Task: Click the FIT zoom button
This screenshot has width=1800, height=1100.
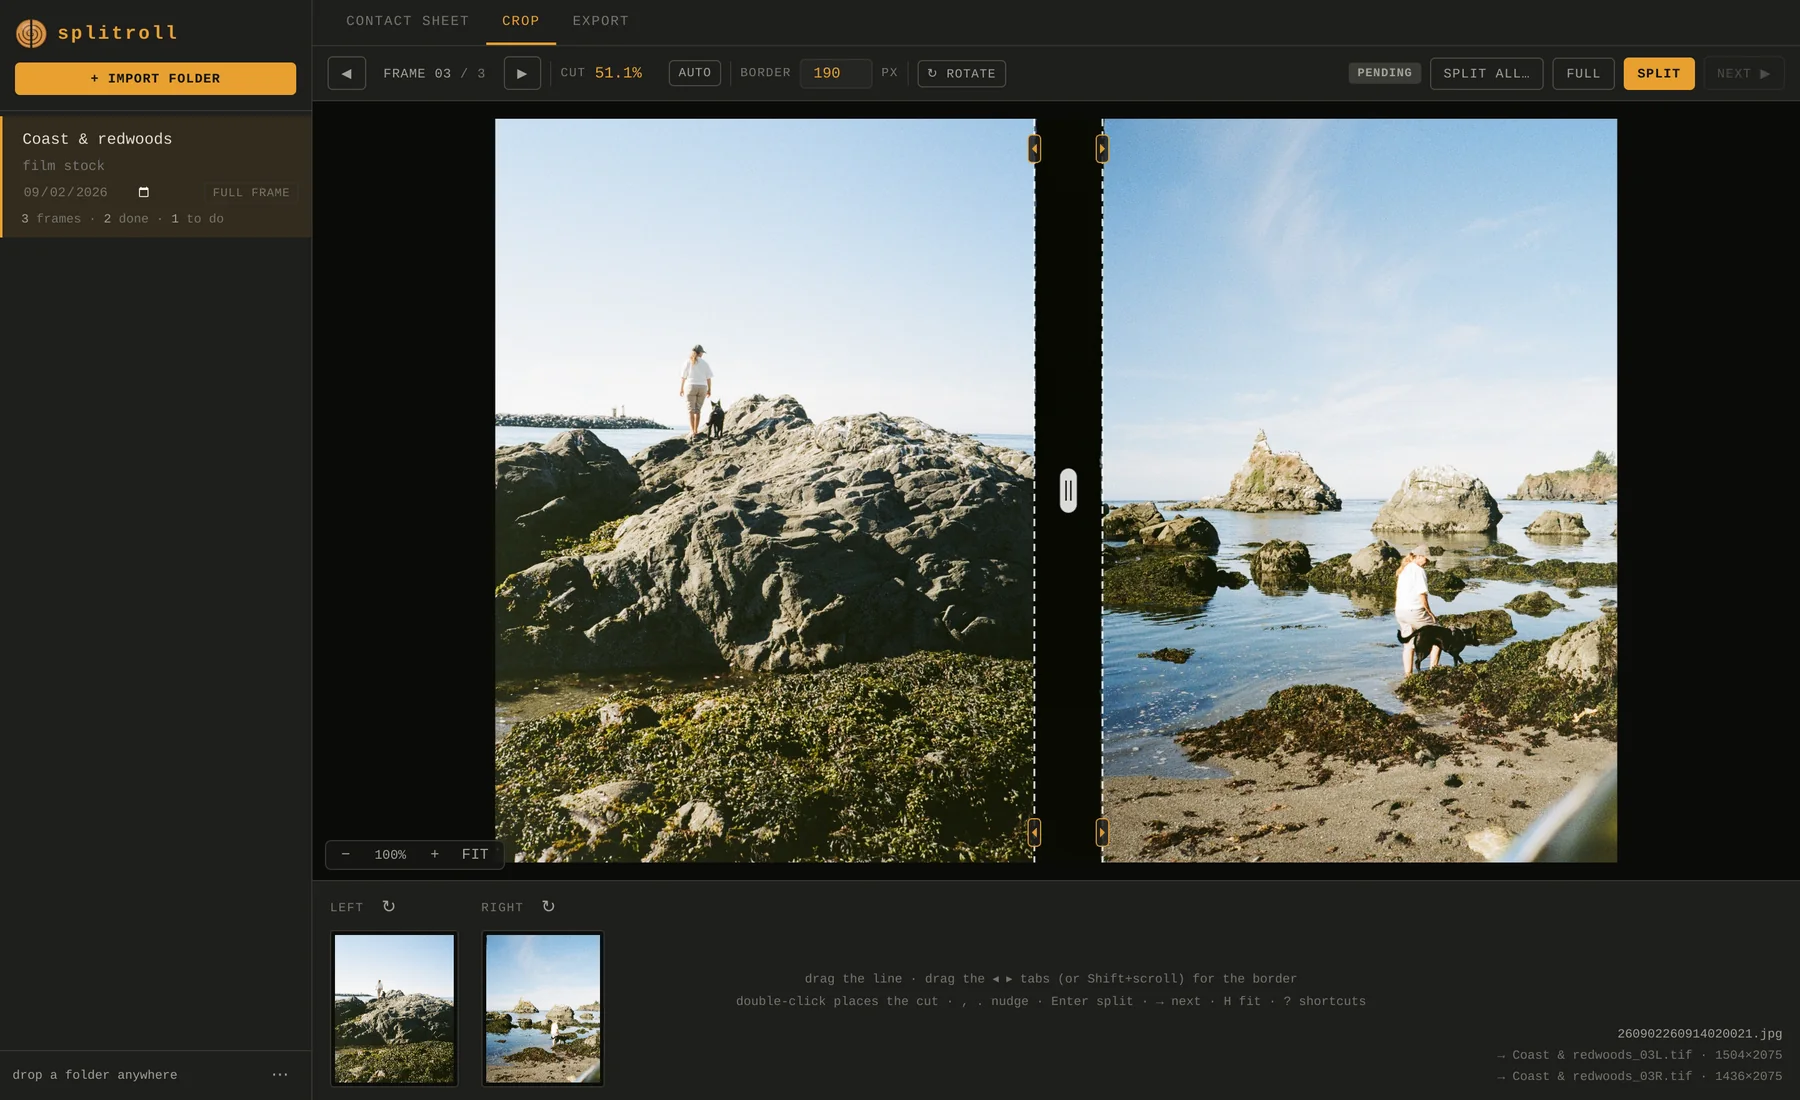Action: (475, 854)
